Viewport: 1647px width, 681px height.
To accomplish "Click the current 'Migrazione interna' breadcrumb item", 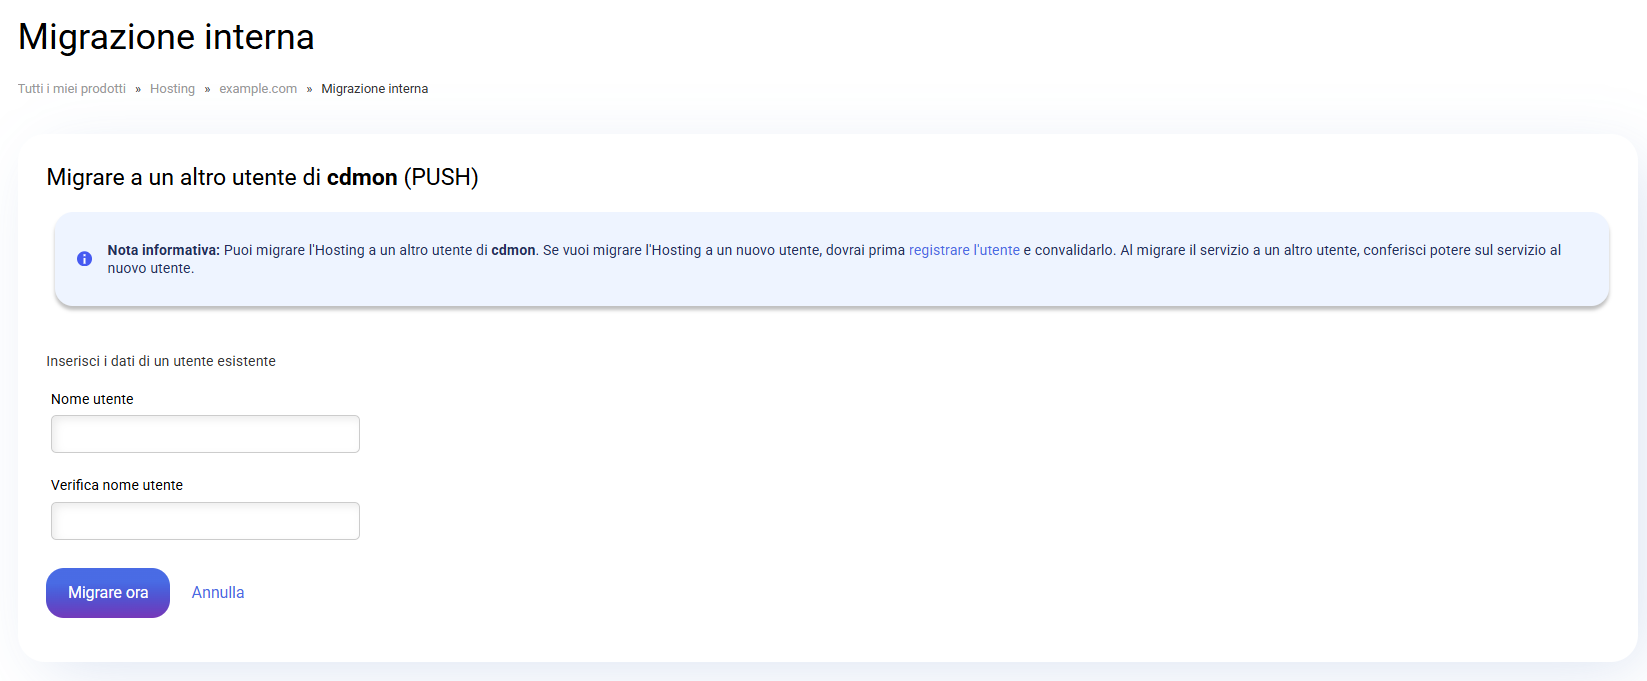I will (x=374, y=89).
